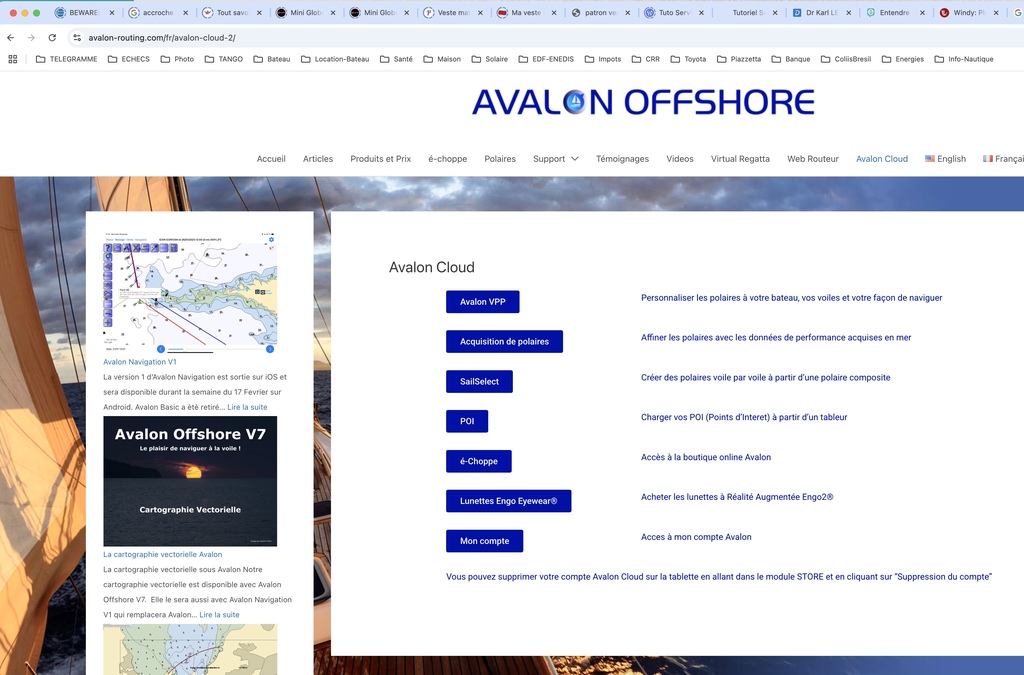The image size is (1024, 675).
Task: Click the browser forward arrow
Action: (x=31, y=38)
